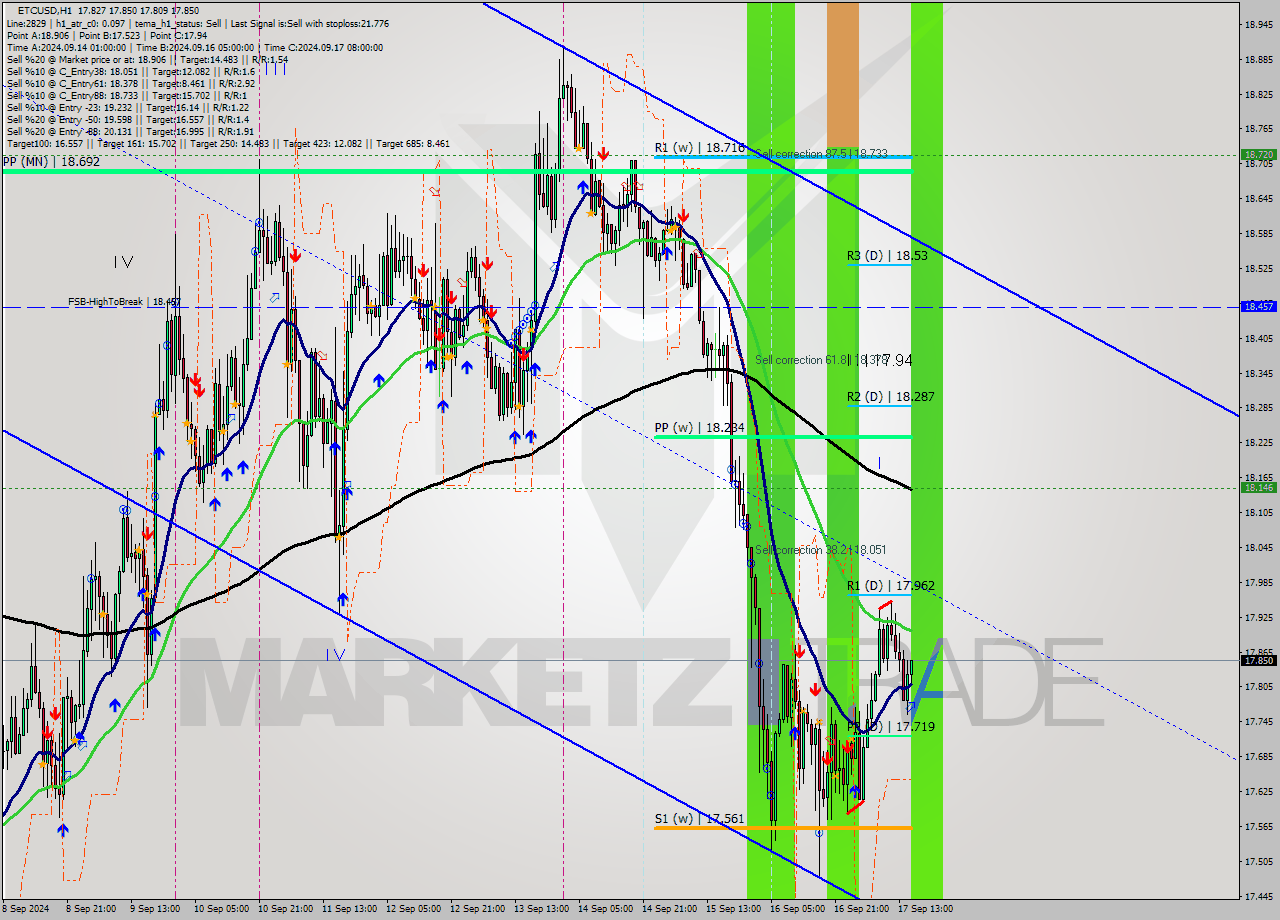1280x920 pixels.
Task: Click '16 Sep 21:00' on time axis
Action: 861,909
